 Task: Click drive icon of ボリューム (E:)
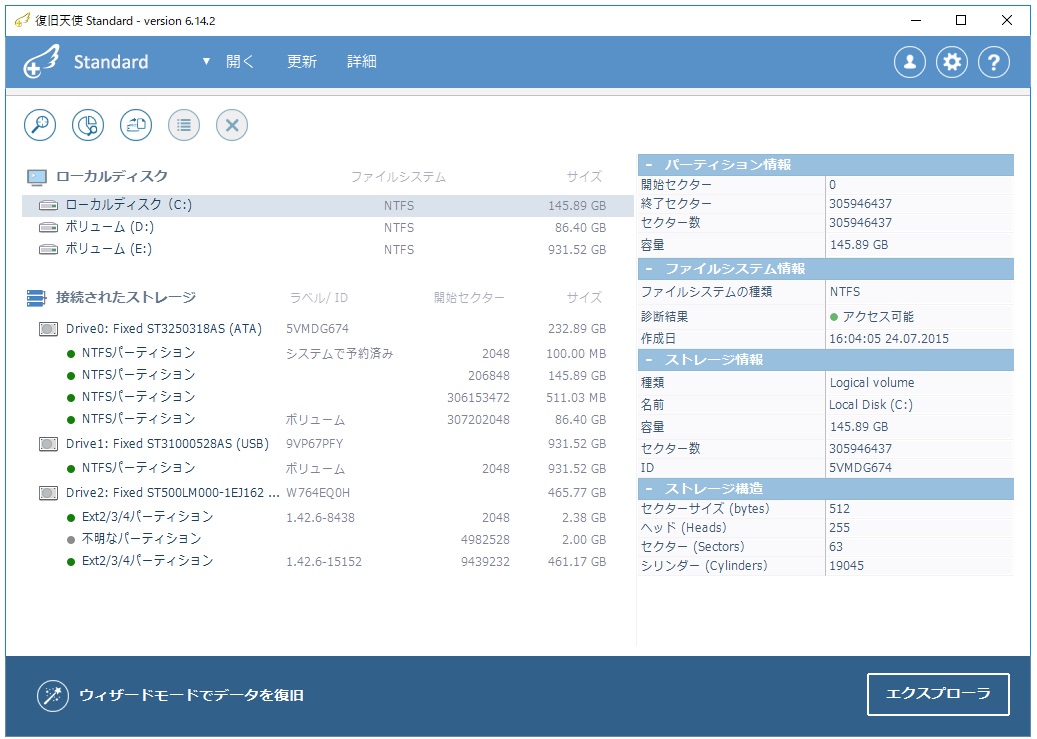[x=48, y=249]
